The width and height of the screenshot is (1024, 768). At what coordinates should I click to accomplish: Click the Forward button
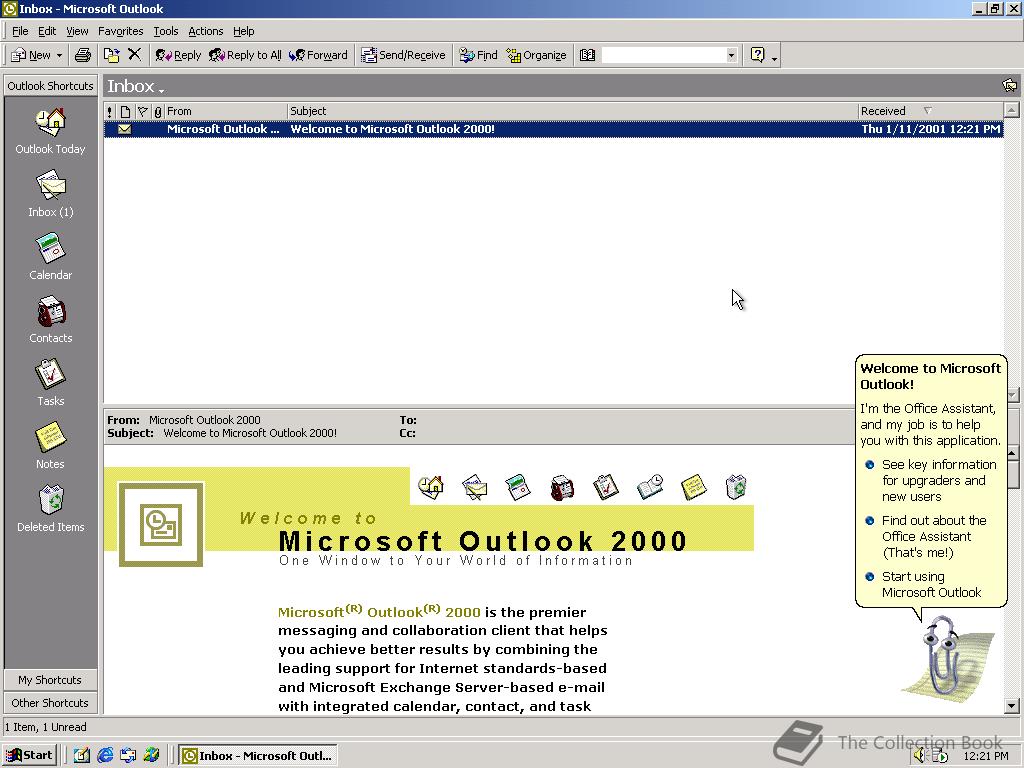point(319,55)
